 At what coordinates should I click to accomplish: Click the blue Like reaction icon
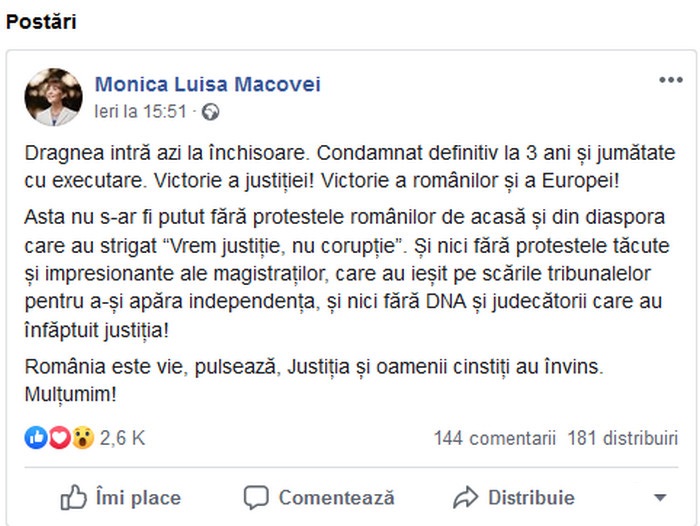pyautogui.click(x=36, y=437)
